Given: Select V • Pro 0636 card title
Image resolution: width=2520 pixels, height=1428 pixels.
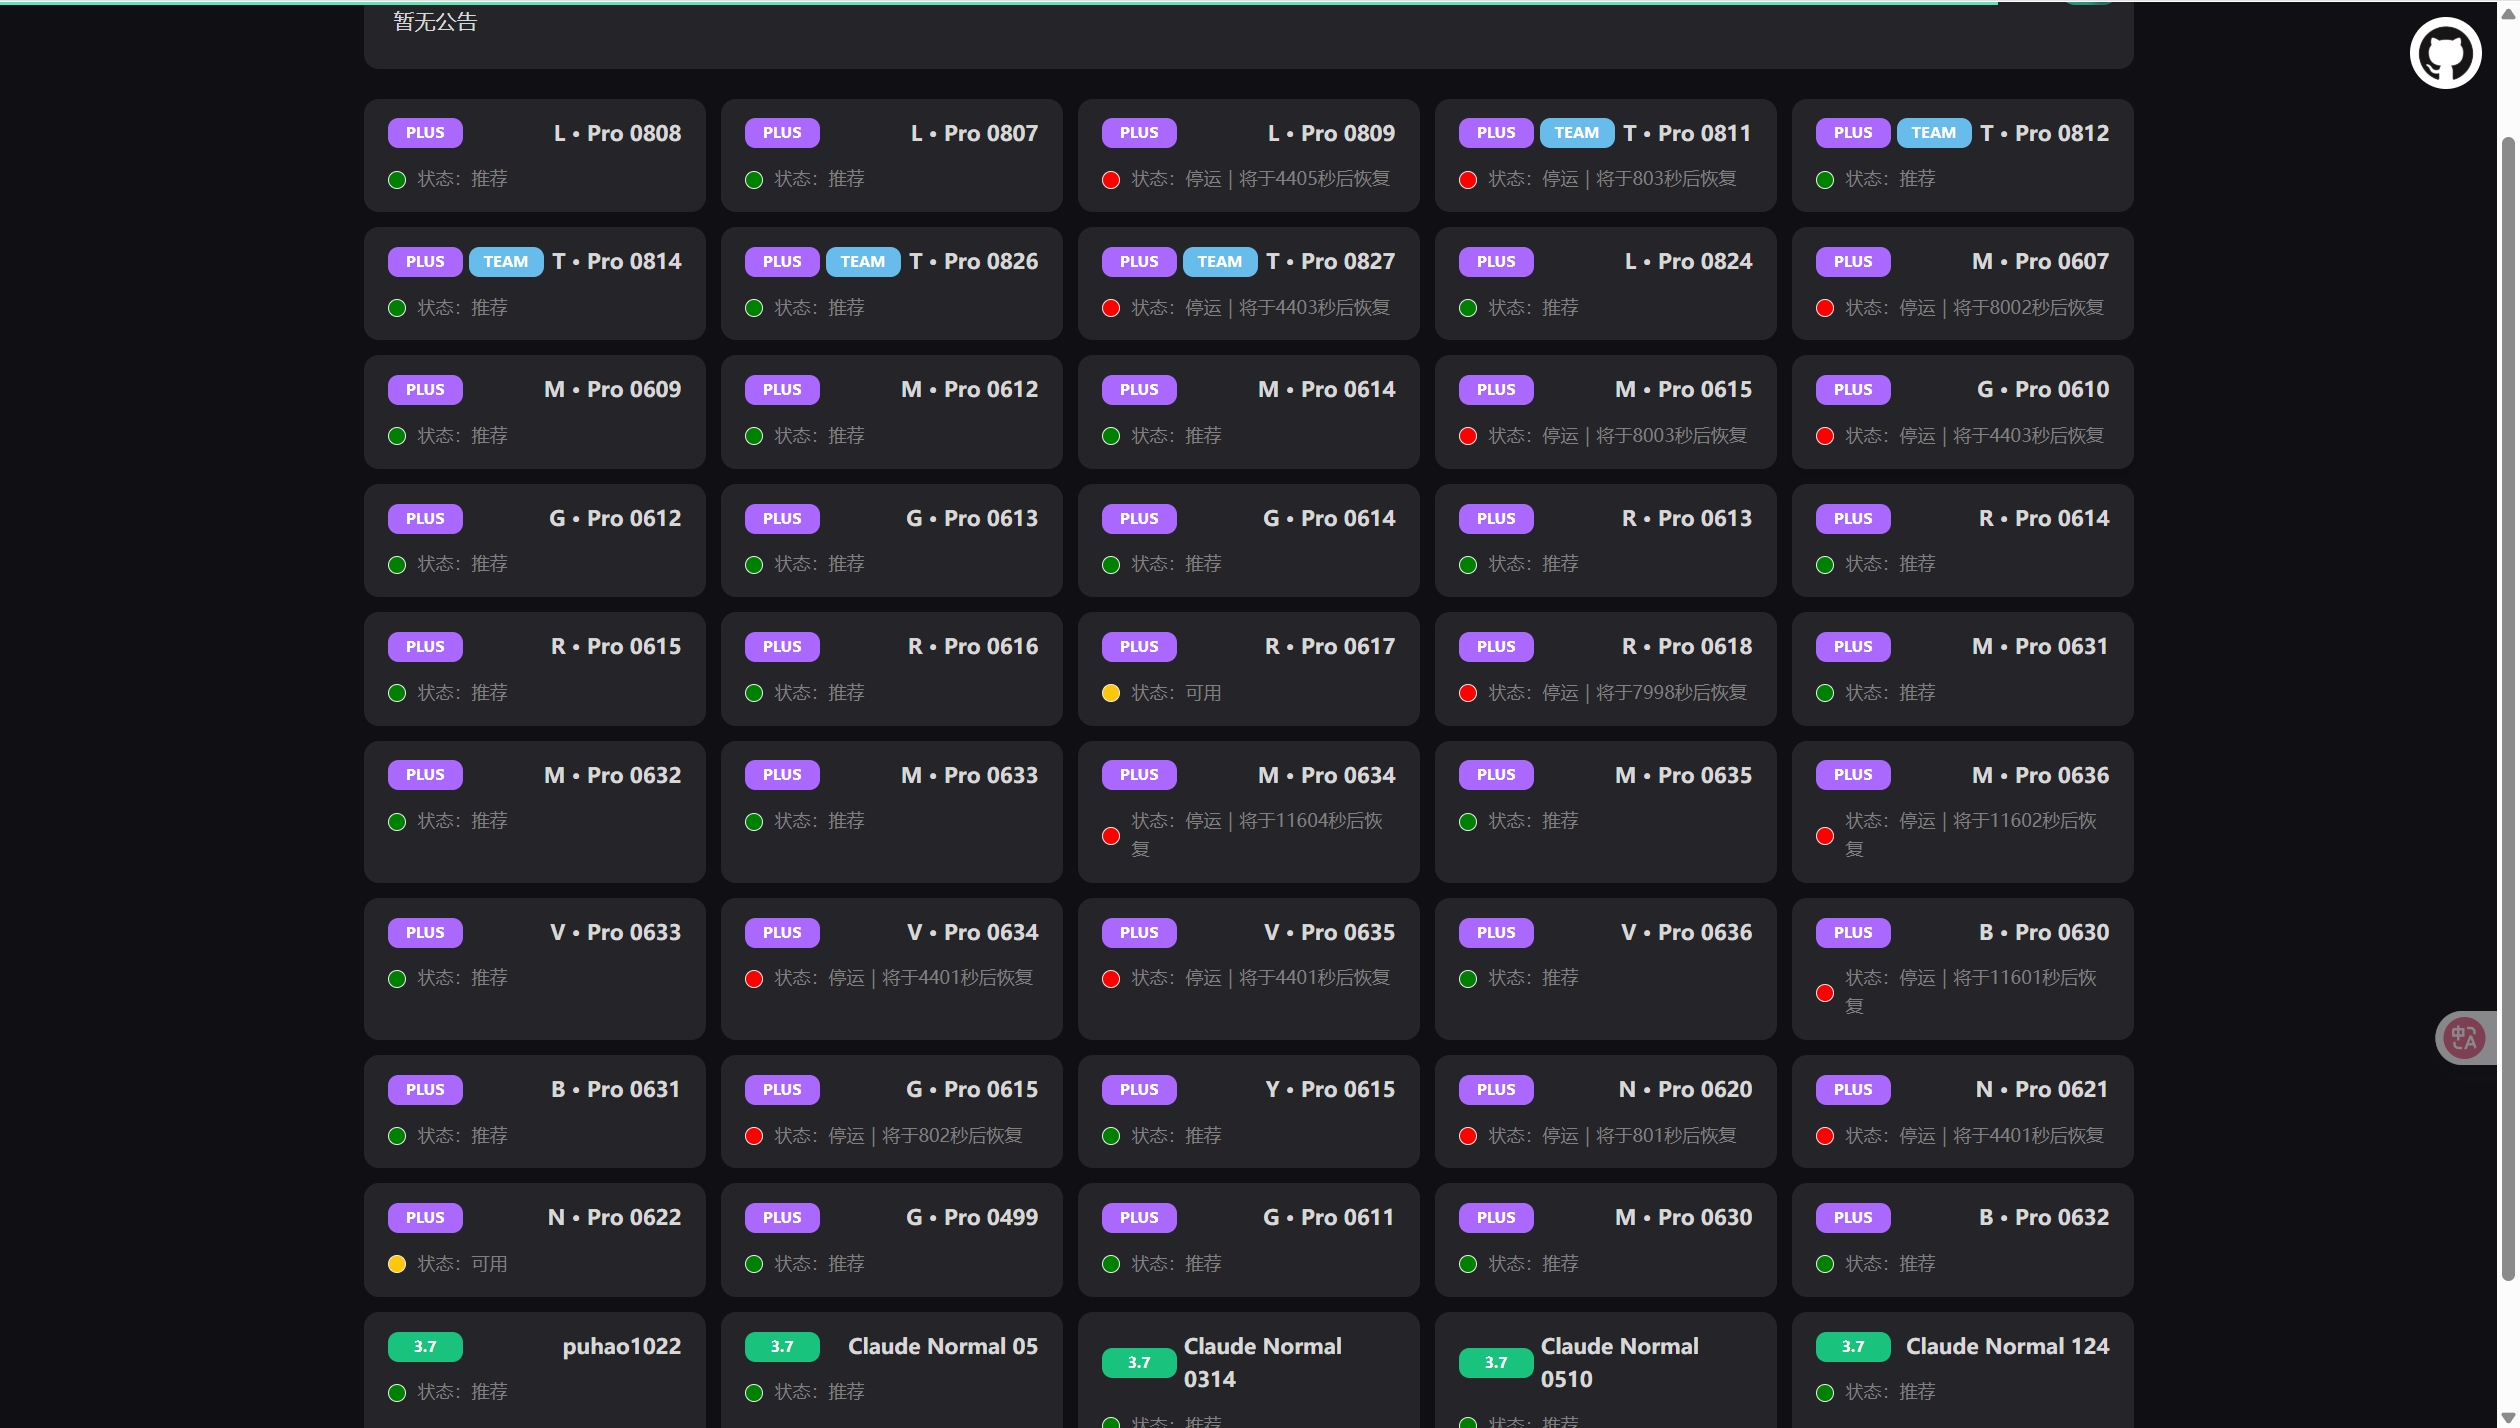Looking at the screenshot, I should coord(1686,932).
